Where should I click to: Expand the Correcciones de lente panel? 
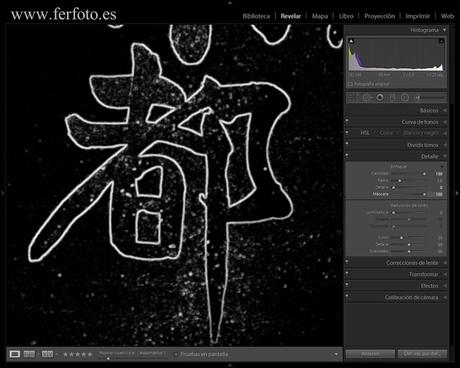pos(445,263)
